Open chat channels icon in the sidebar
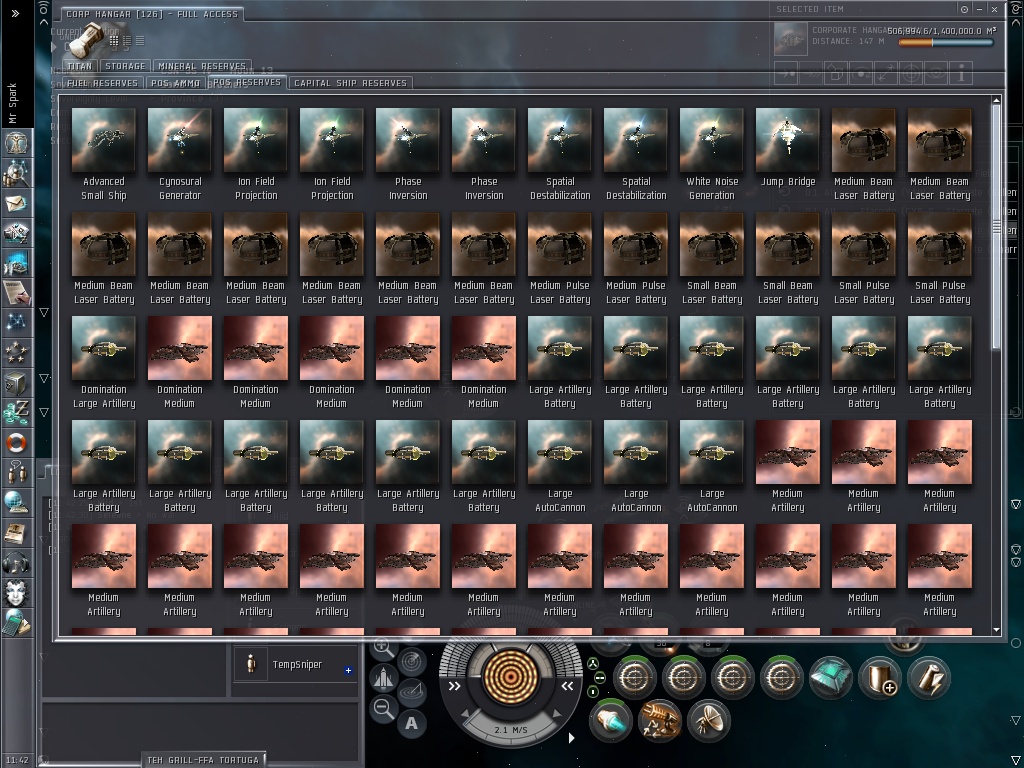Image resolution: width=1024 pixels, height=768 pixels. [16, 473]
